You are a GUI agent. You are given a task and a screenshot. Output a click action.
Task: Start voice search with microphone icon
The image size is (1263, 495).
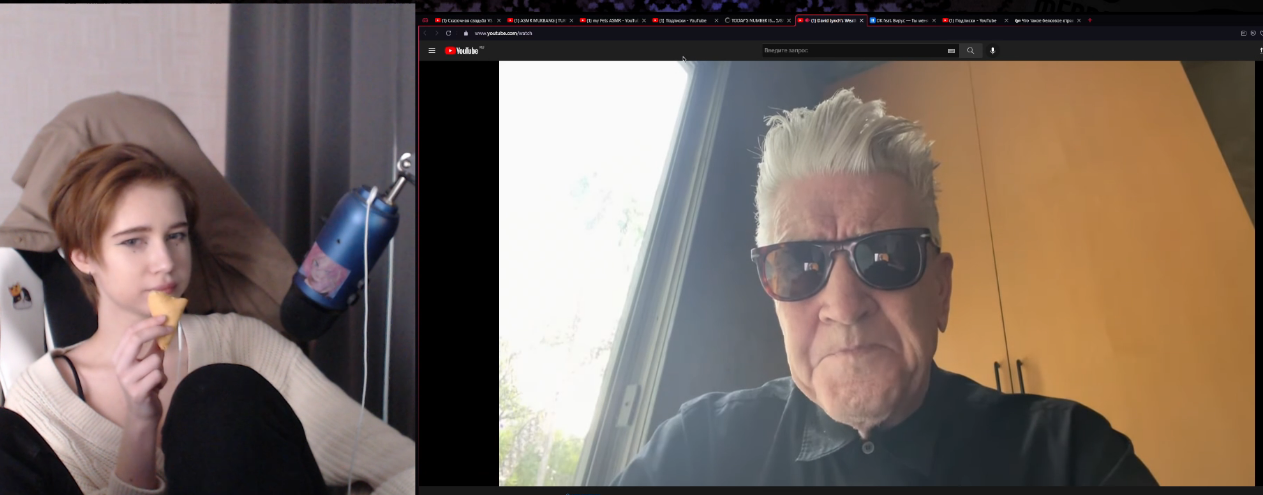[993, 50]
